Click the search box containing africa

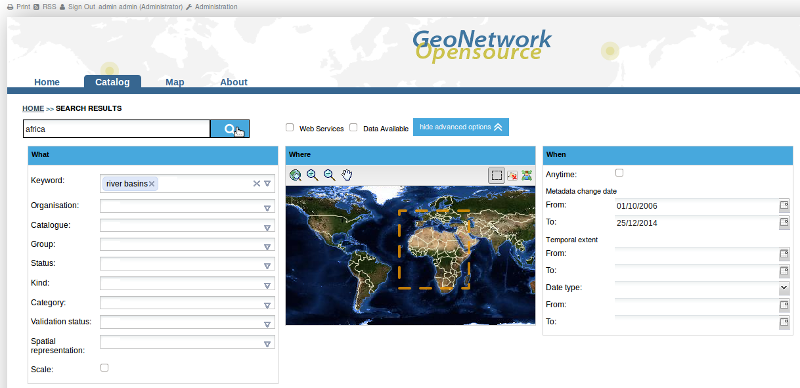click(x=116, y=129)
